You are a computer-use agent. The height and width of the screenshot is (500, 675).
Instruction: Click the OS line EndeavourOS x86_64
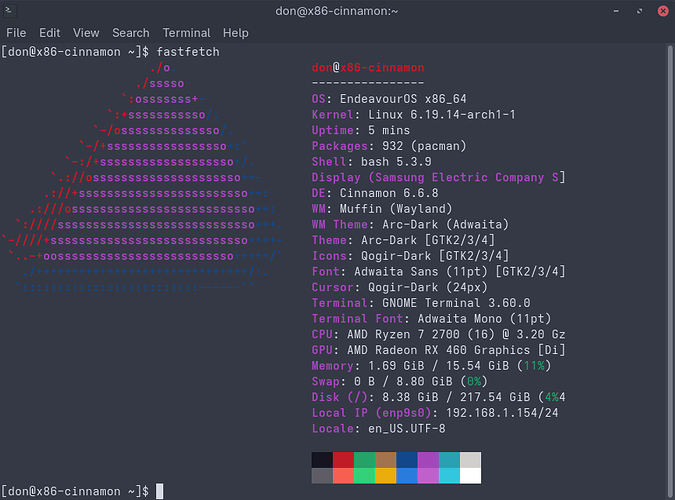coord(389,99)
